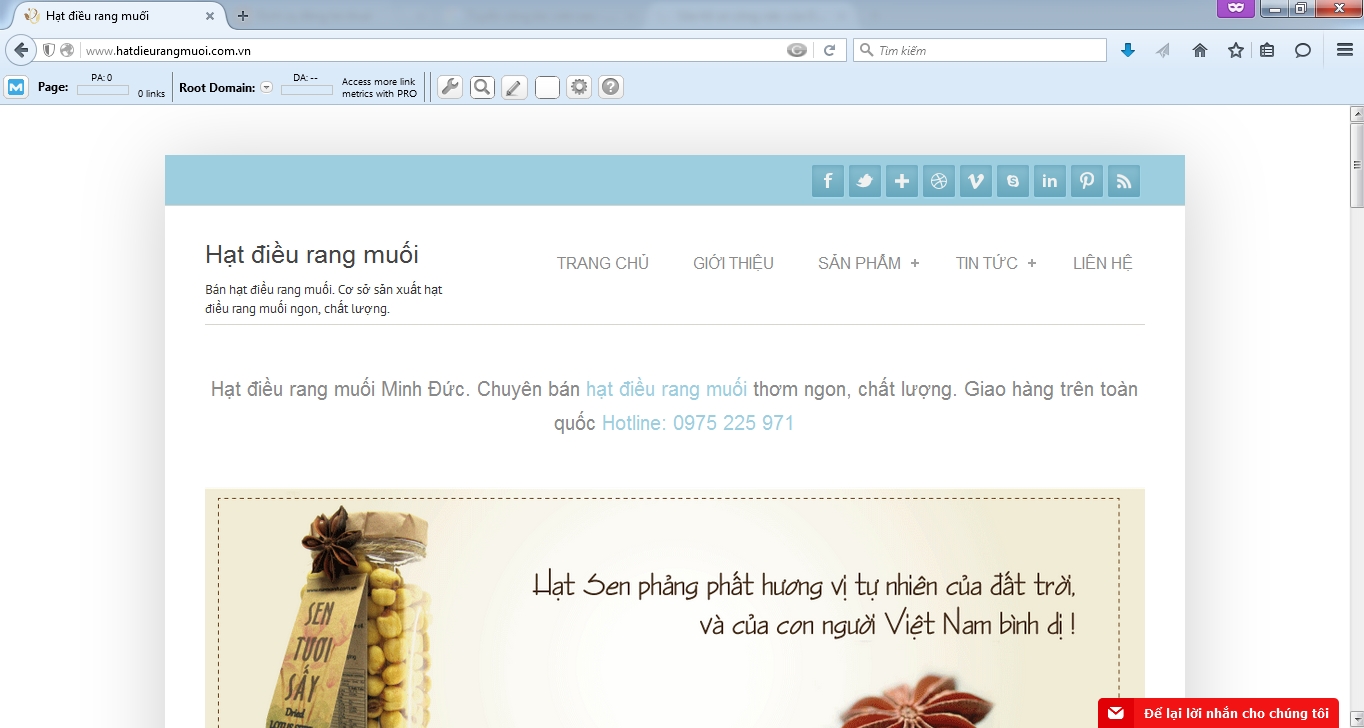Click the Hạt Sen banner image
This screenshot has height=728, width=1364.
[x=675, y=608]
